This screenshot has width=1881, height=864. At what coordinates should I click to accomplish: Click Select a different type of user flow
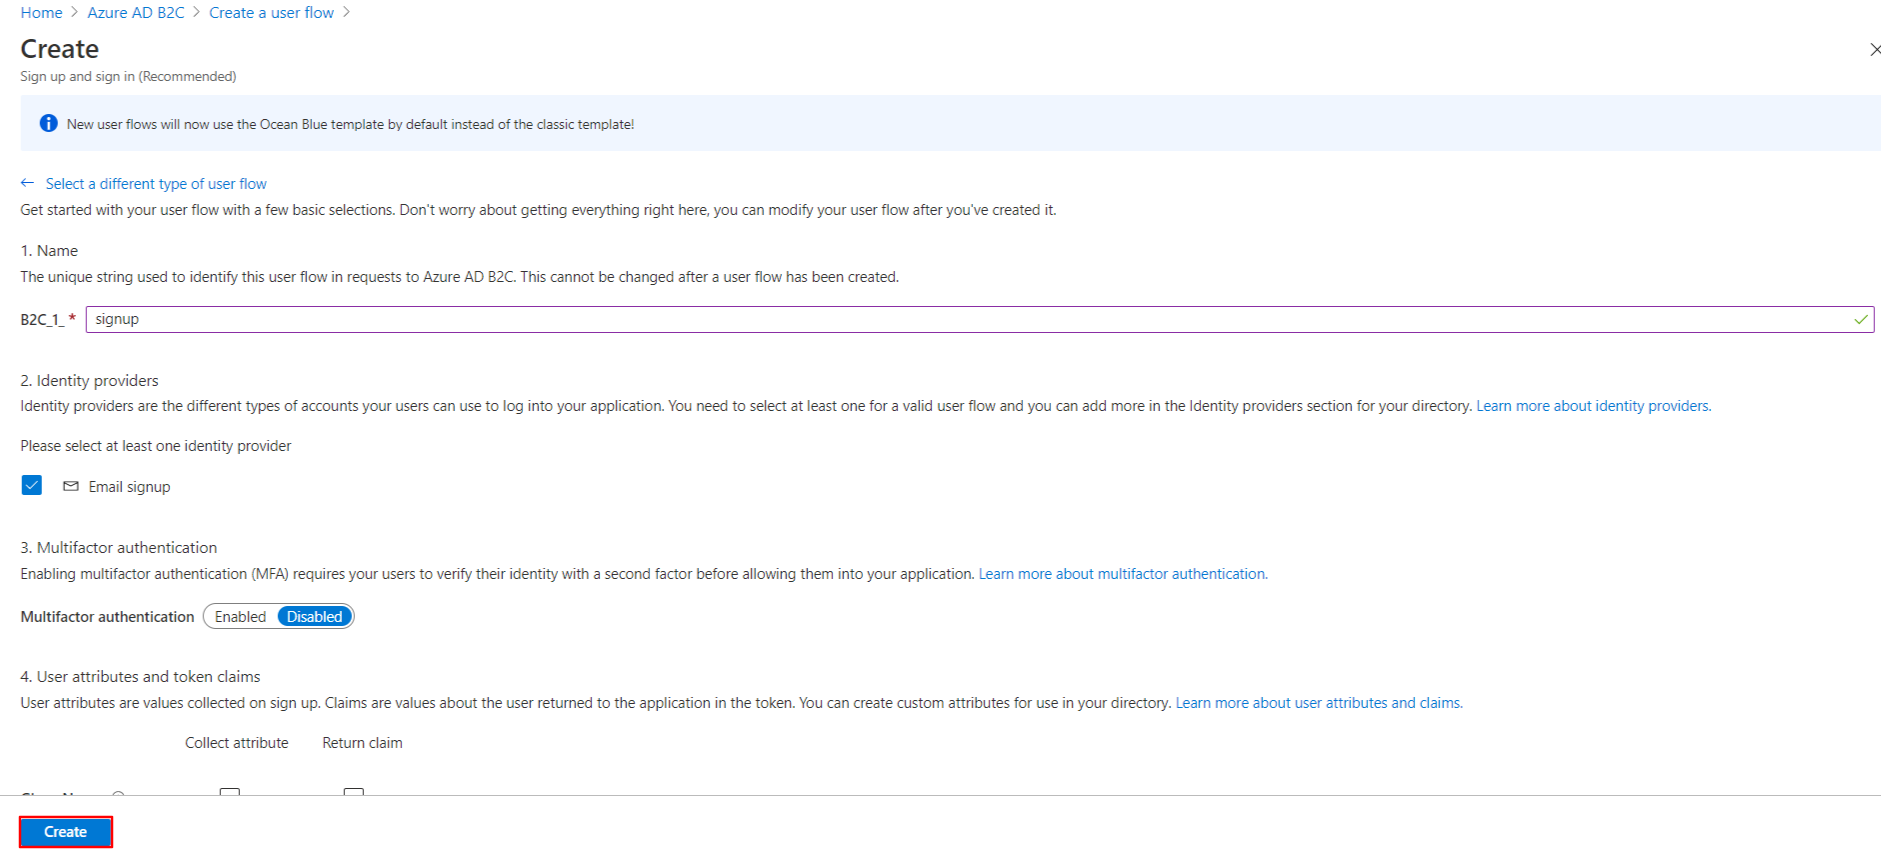coord(156,184)
